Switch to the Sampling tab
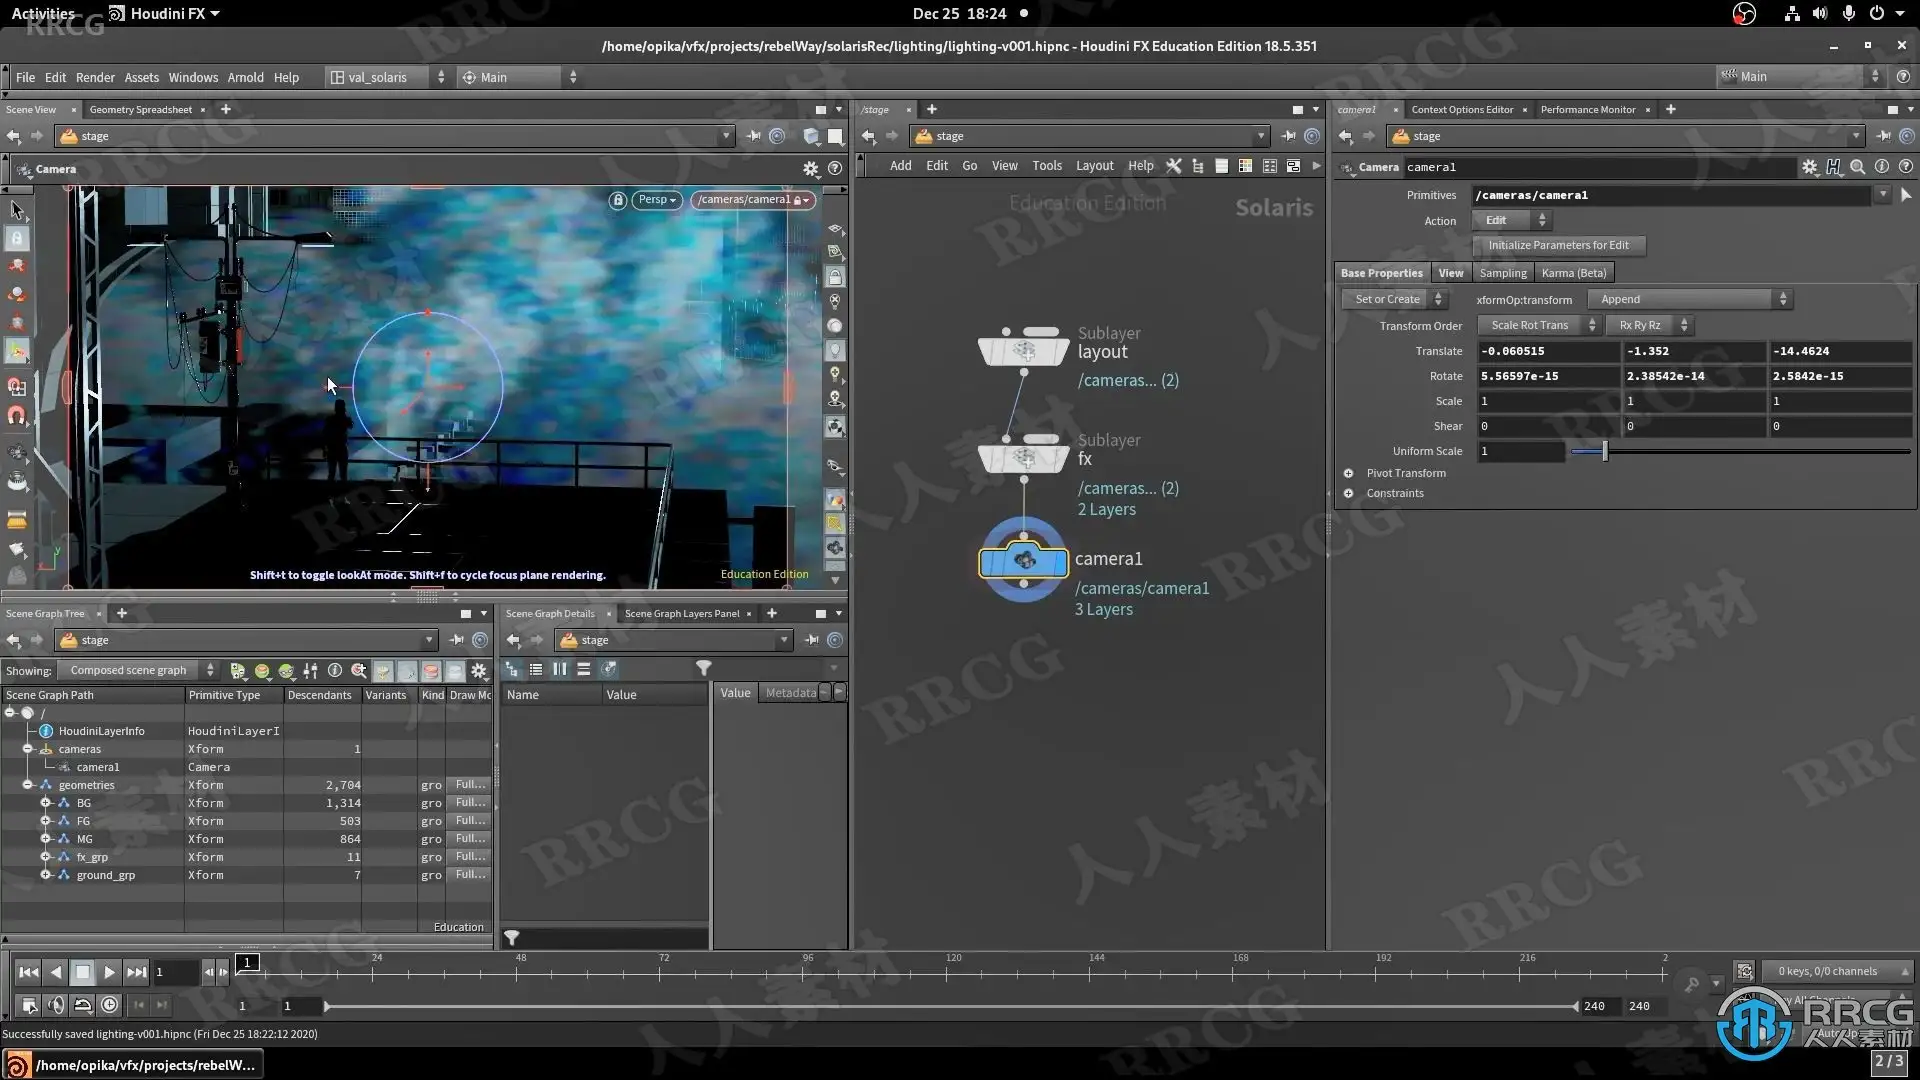The image size is (1920, 1080). [1502, 273]
